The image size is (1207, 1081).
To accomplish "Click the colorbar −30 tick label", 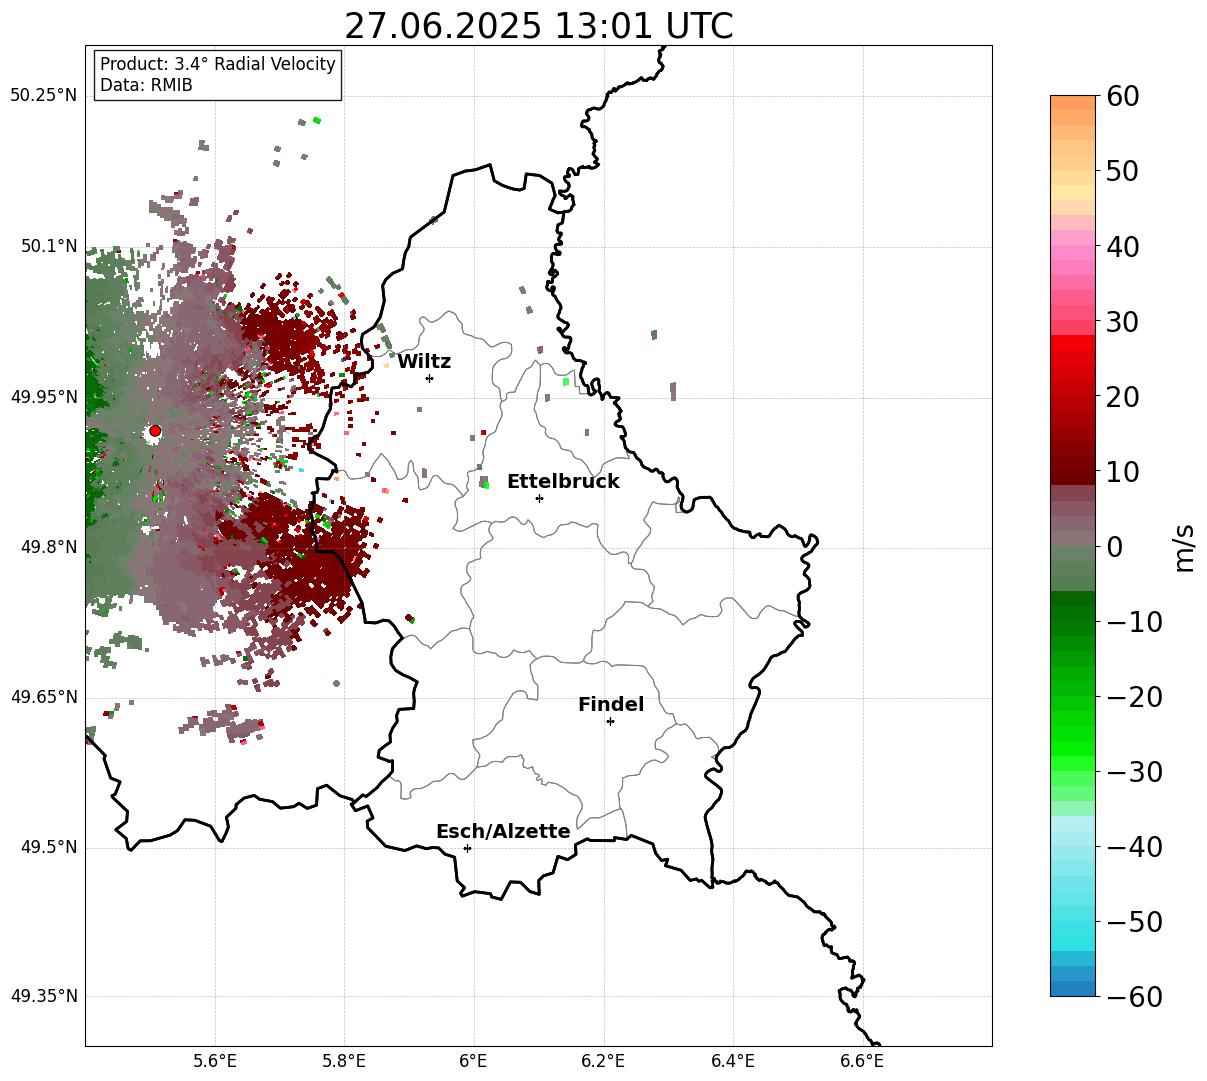I will pos(1134,772).
